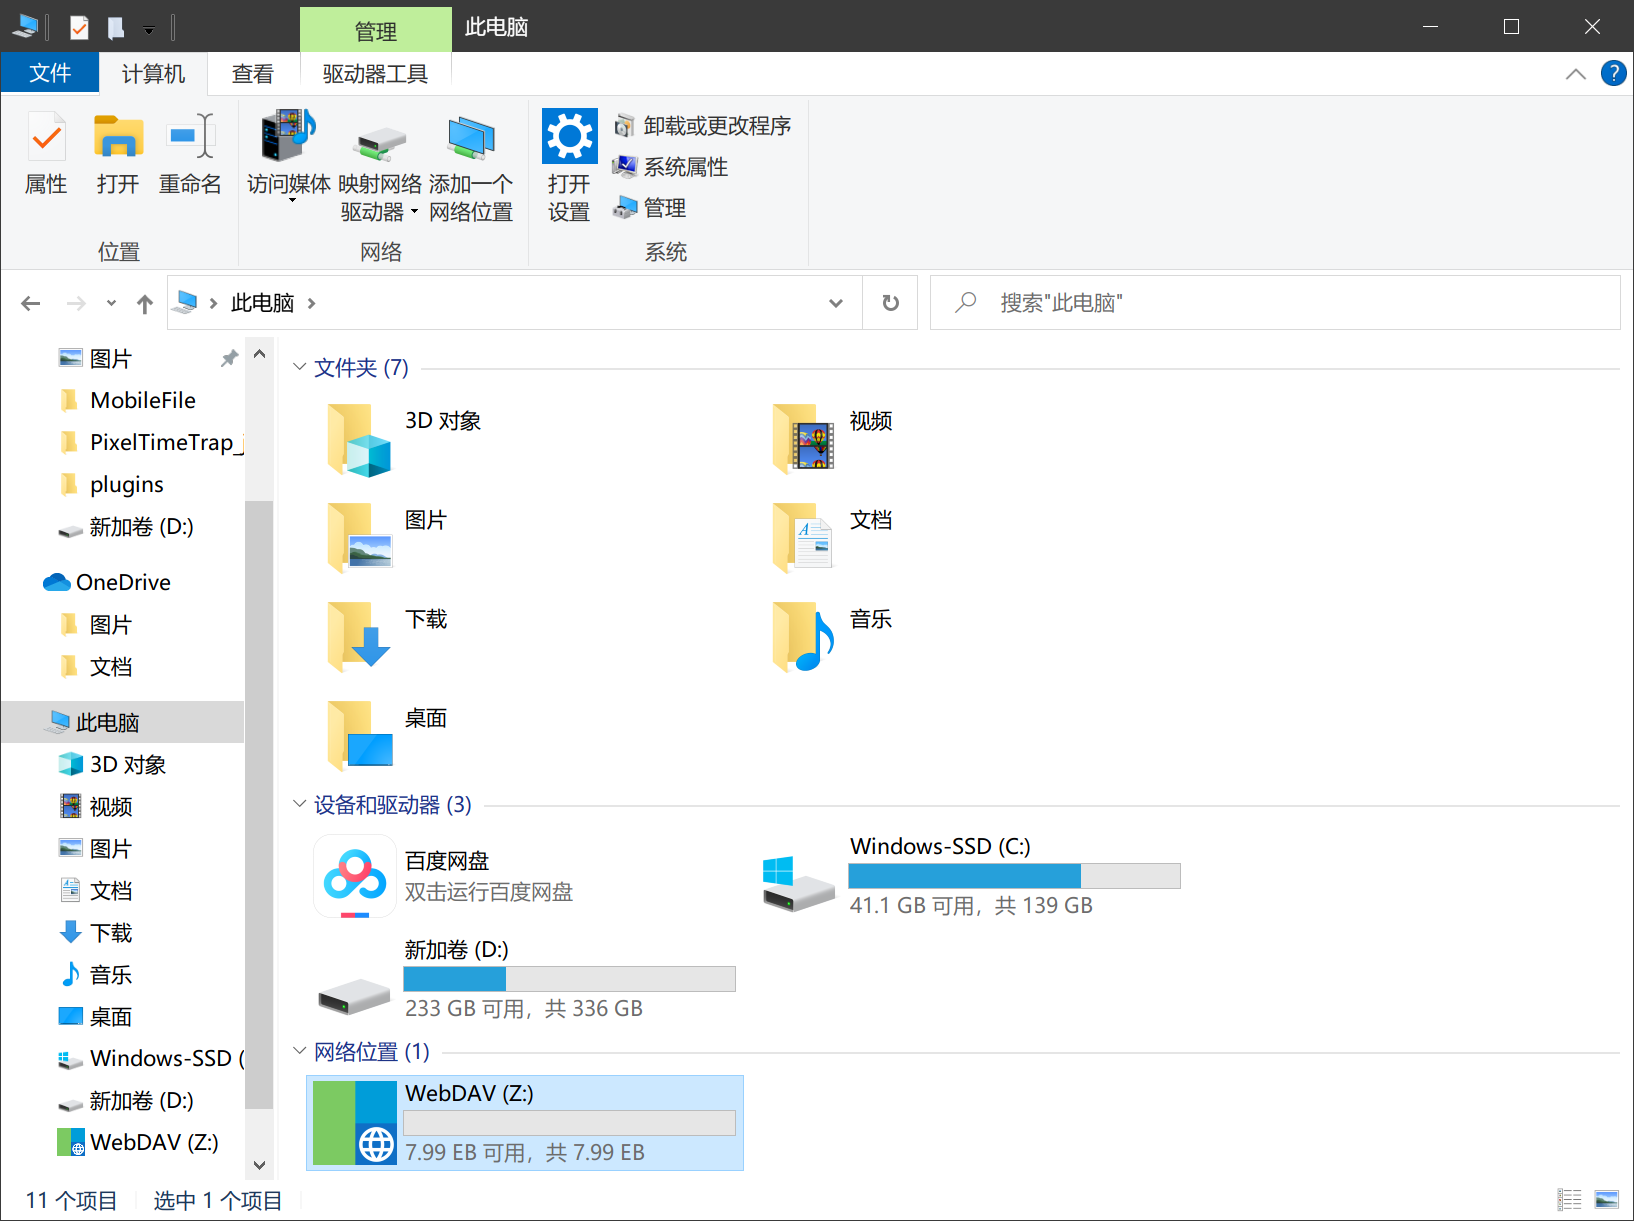
Task: Select OneDrive in navigation pane
Action: 123,582
